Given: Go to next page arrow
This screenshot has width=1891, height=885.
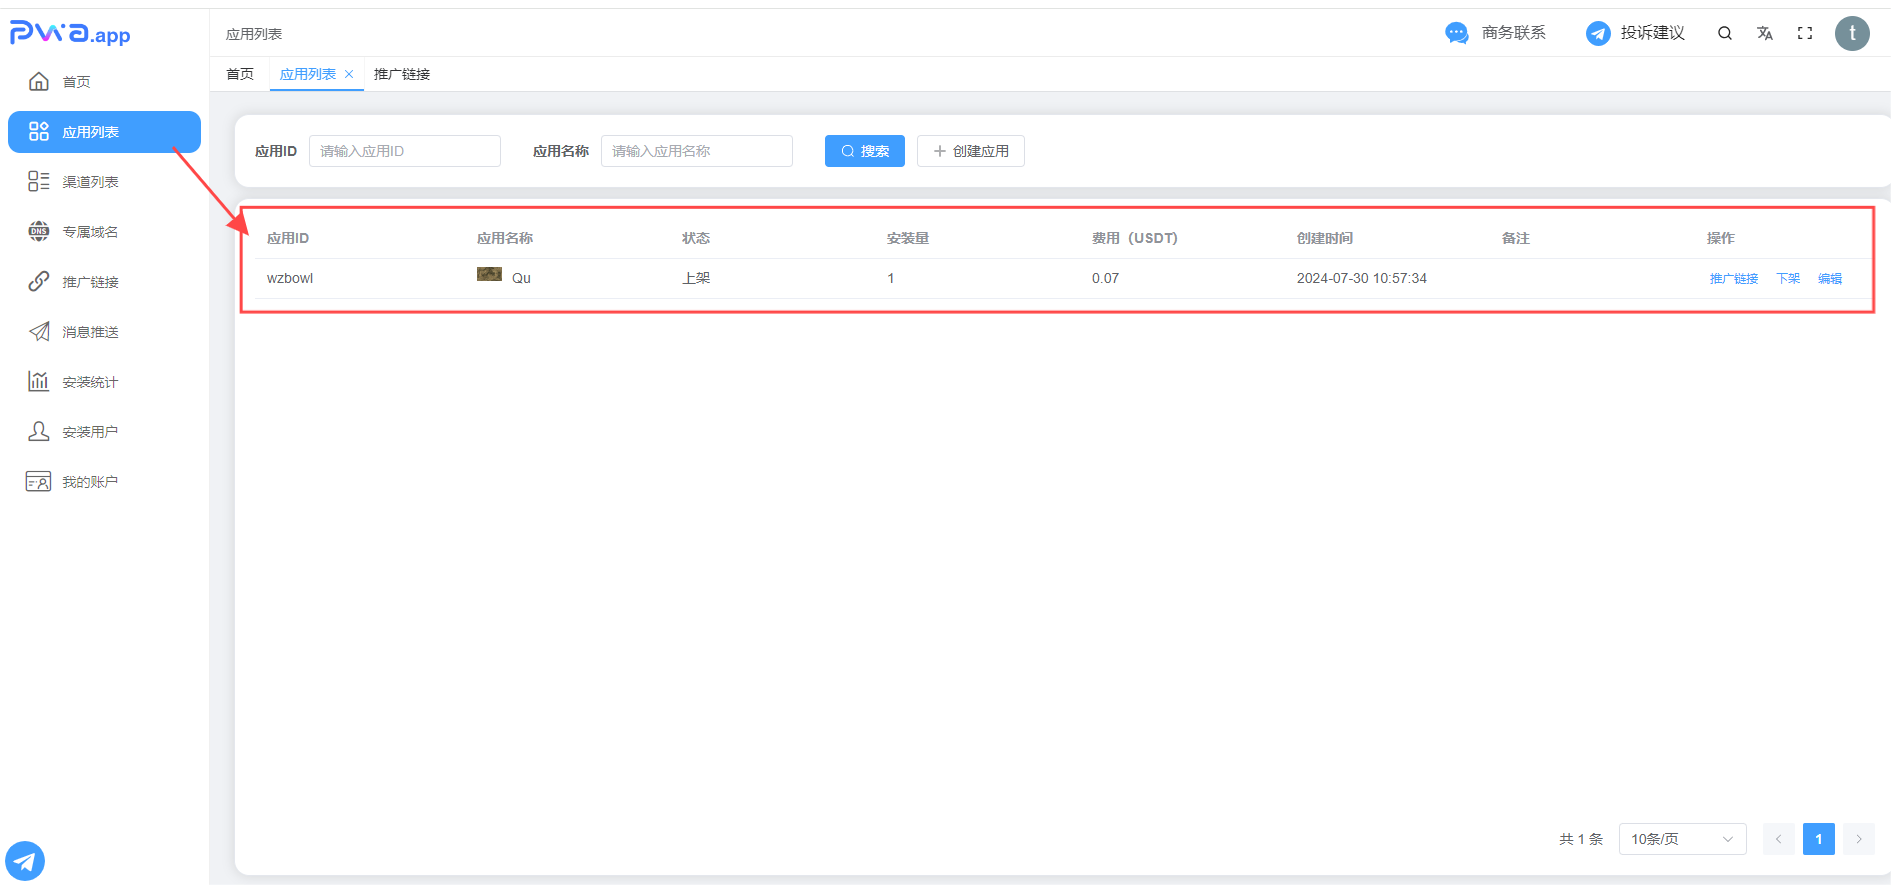Looking at the screenshot, I should [1859, 839].
